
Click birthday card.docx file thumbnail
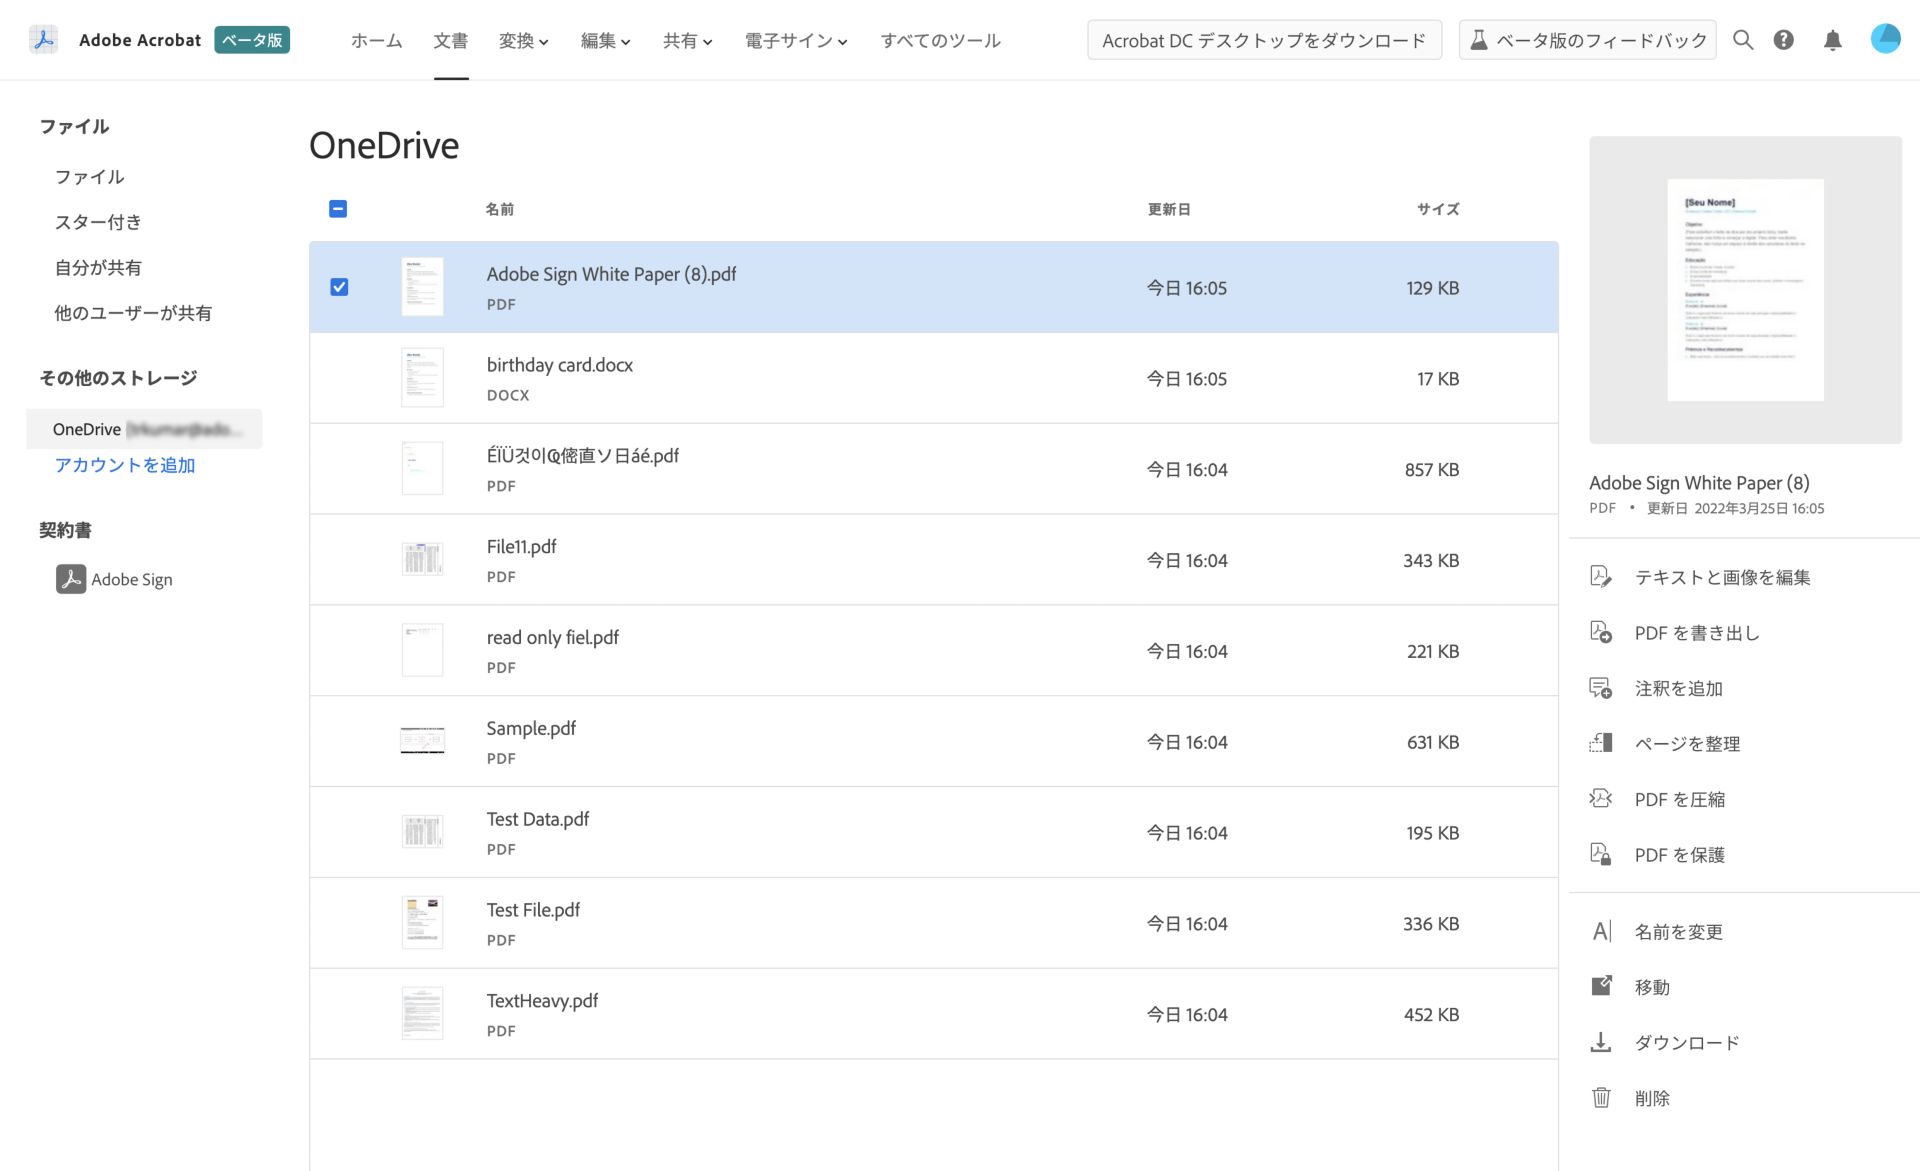[422, 378]
